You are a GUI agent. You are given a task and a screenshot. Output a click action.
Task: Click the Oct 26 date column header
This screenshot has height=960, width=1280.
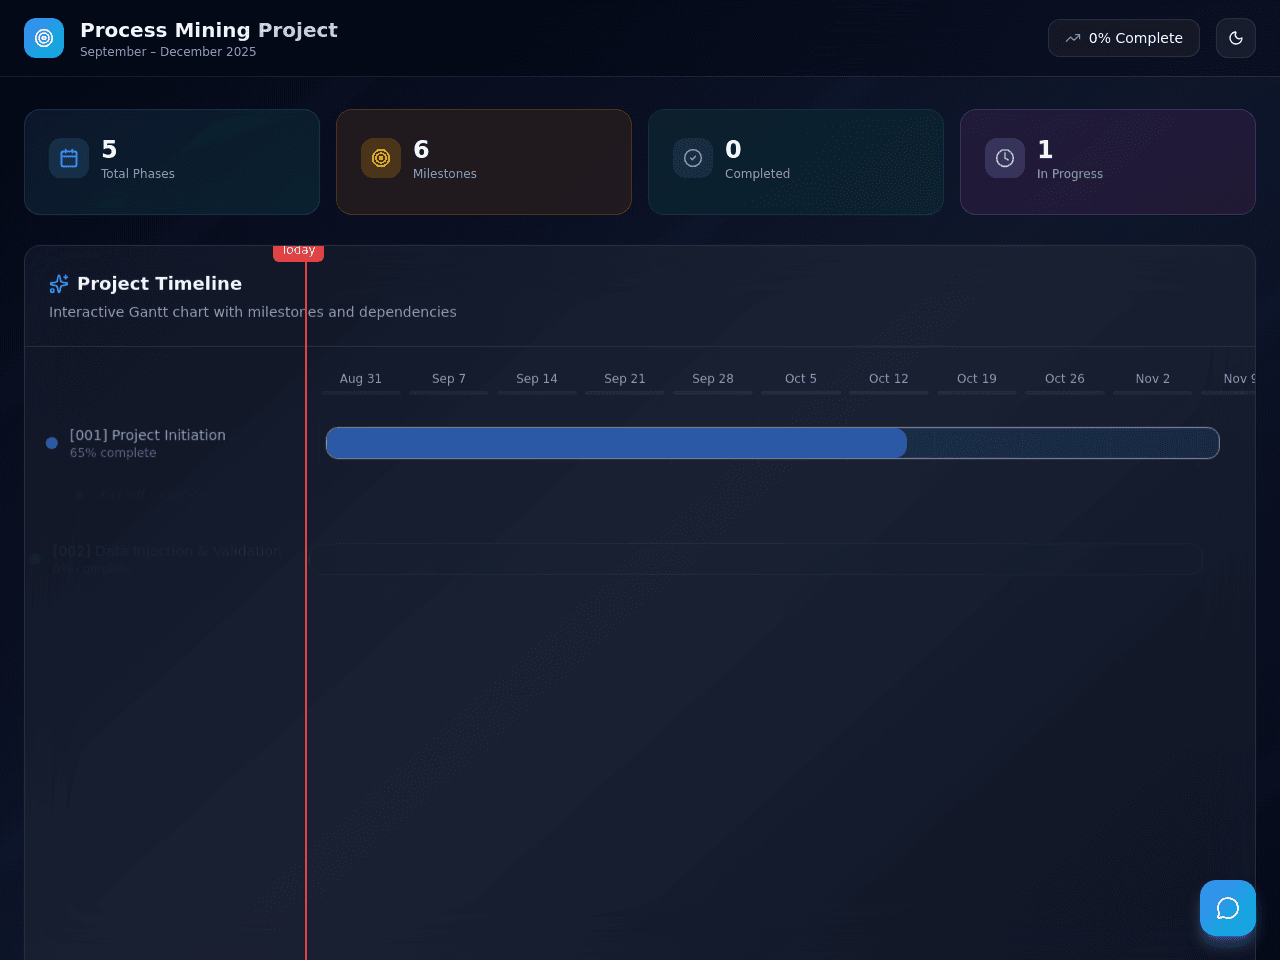click(1065, 379)
